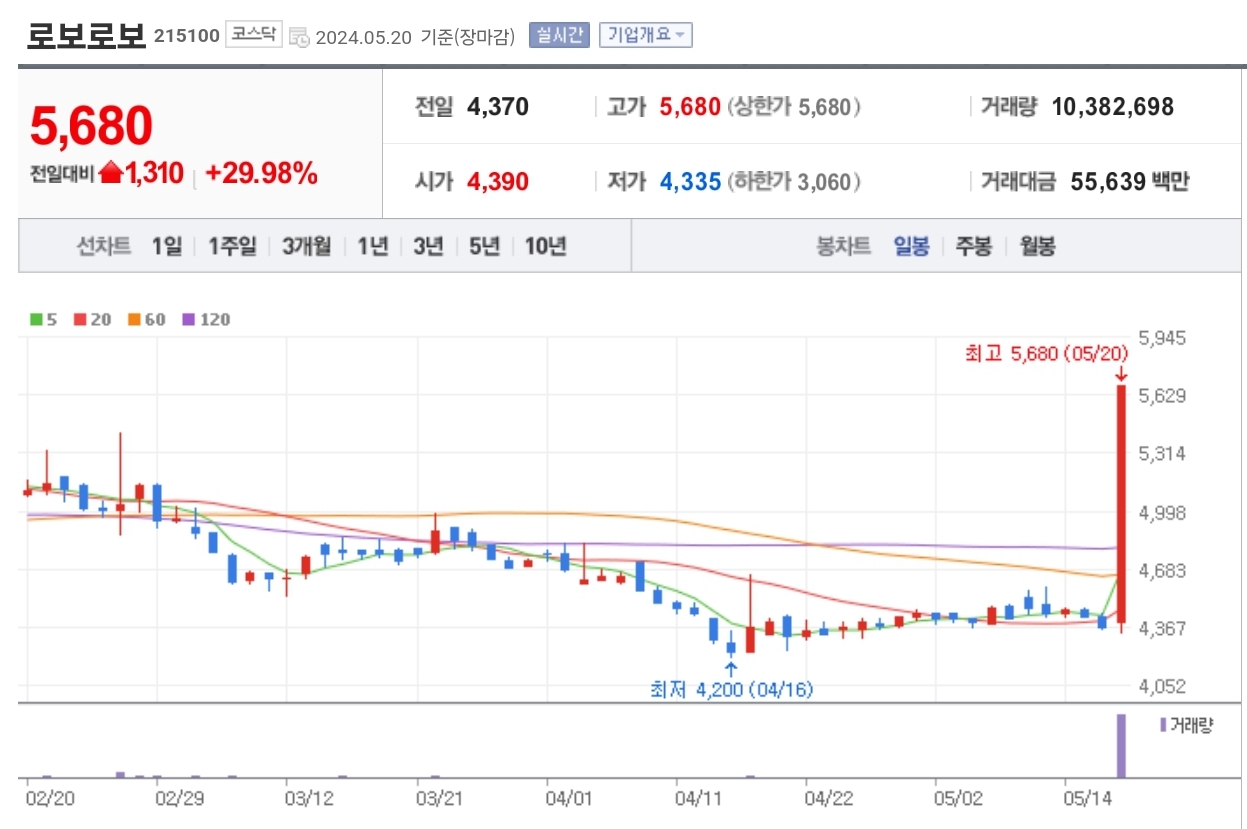Click the current price 5,680 in large red
This screenshot has height=829, width=1247.
(91, 125)
